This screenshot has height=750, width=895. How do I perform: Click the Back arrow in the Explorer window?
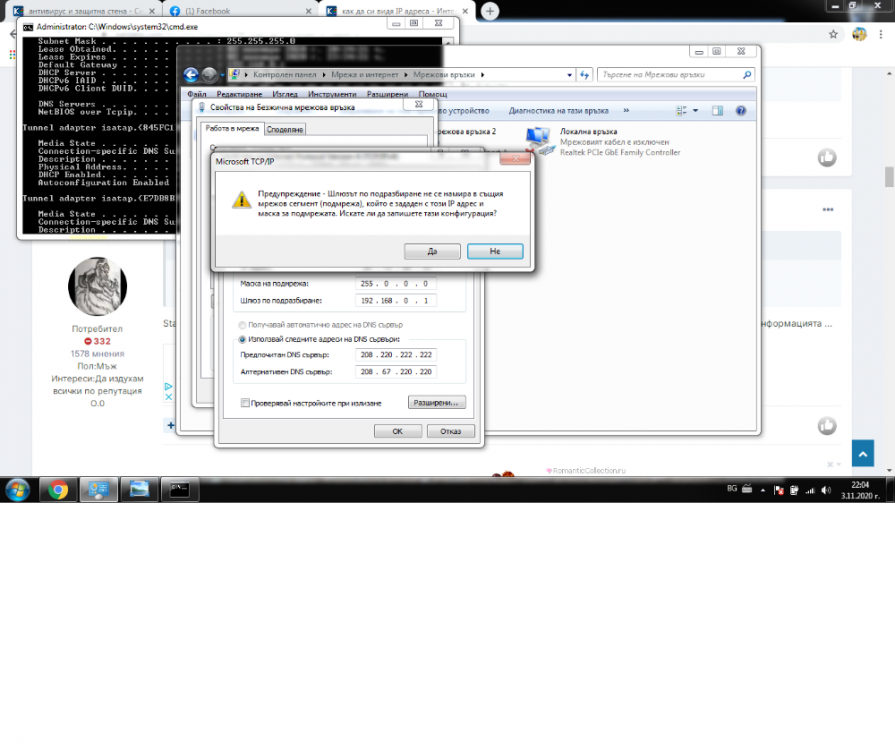(x=191, y=75)
